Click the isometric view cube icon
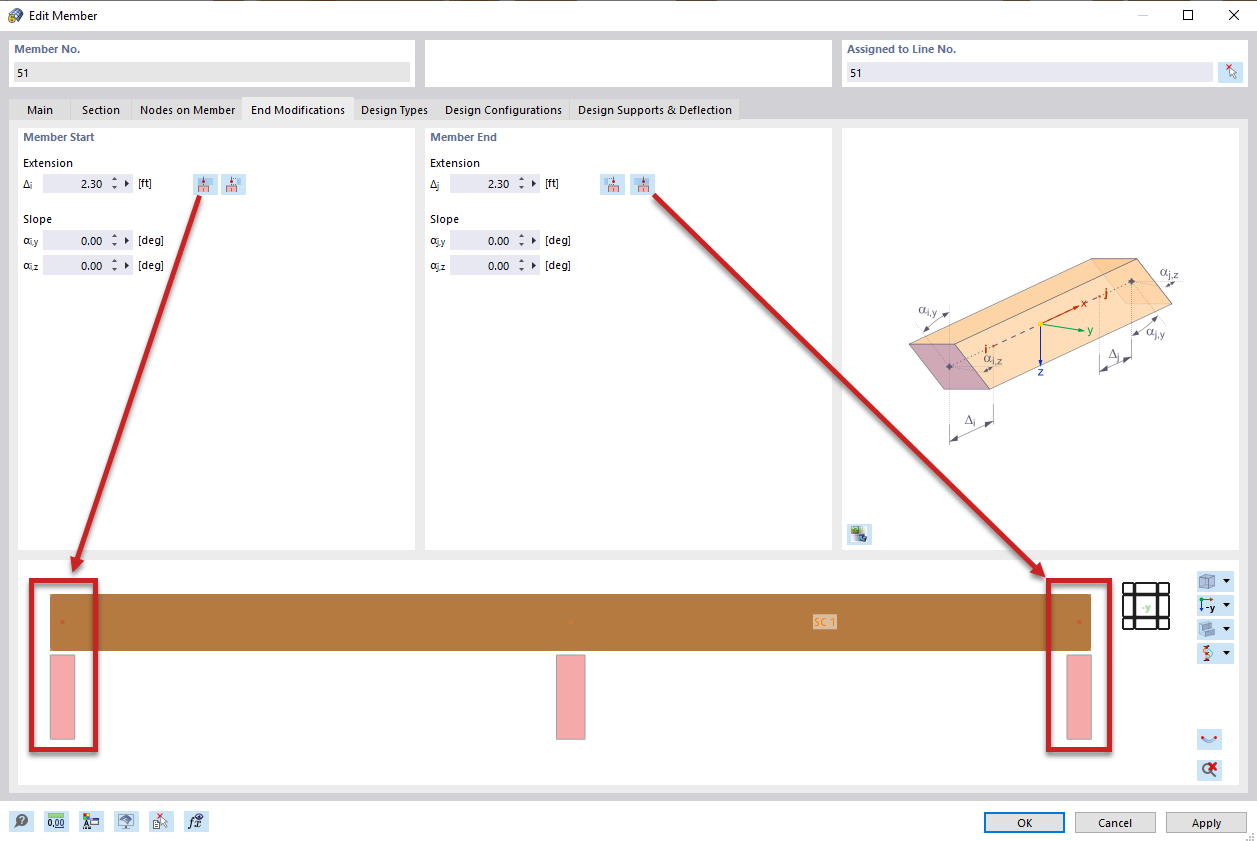Image resolution: width=1257 pixels, height=841 pixels. [1208, 580]
